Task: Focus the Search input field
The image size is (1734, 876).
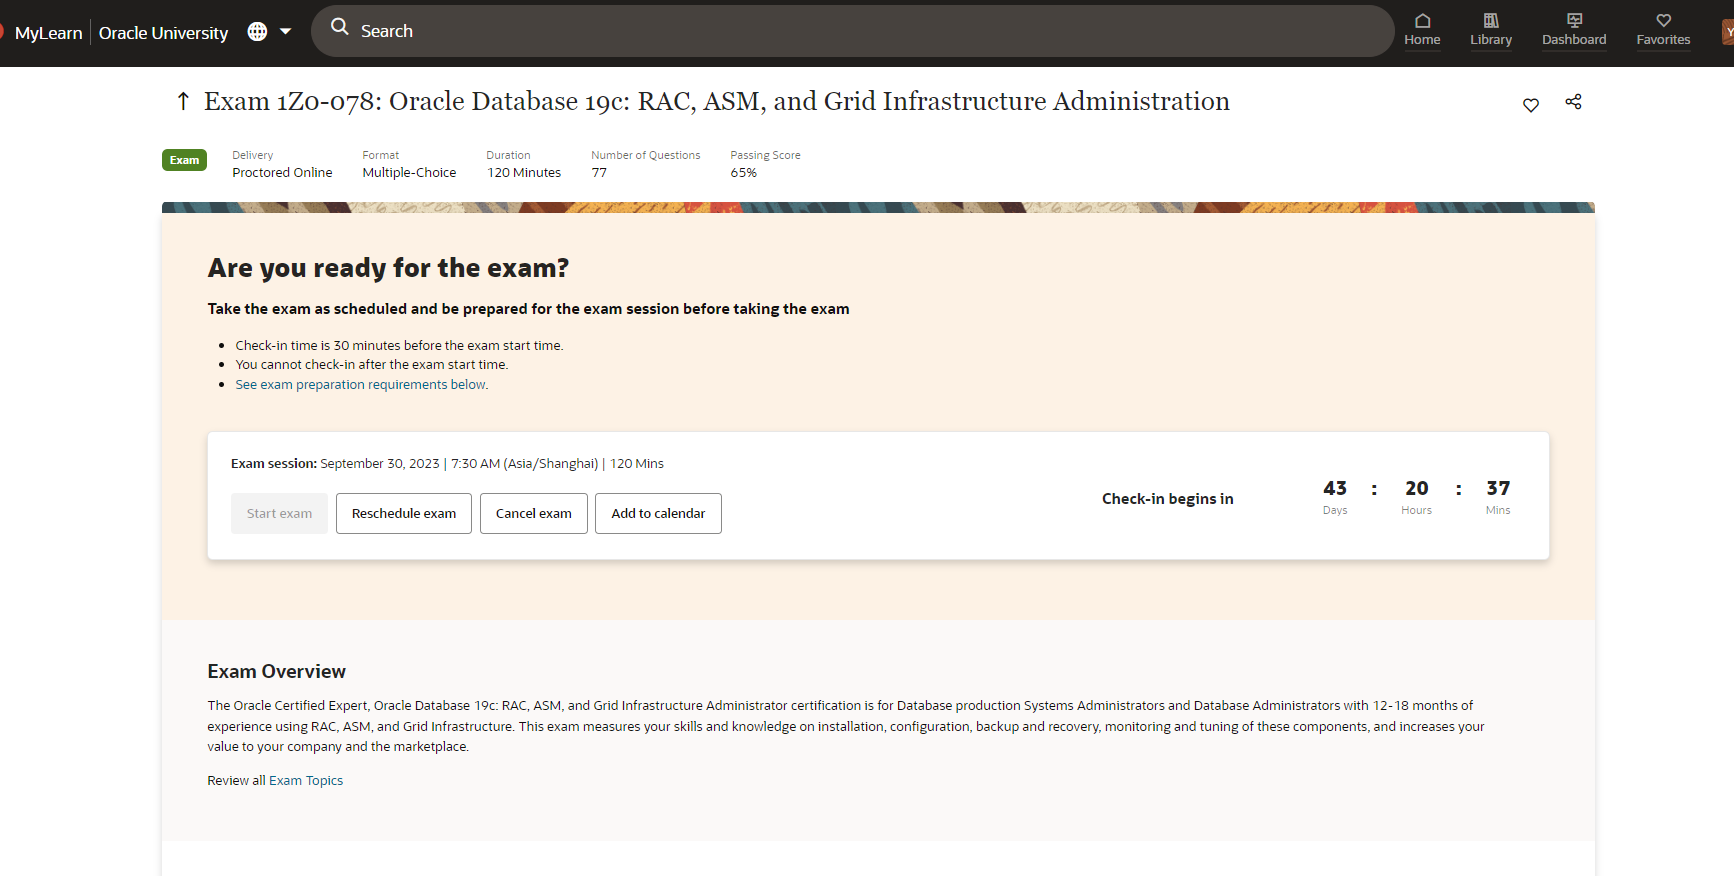Action: point(852,31)
